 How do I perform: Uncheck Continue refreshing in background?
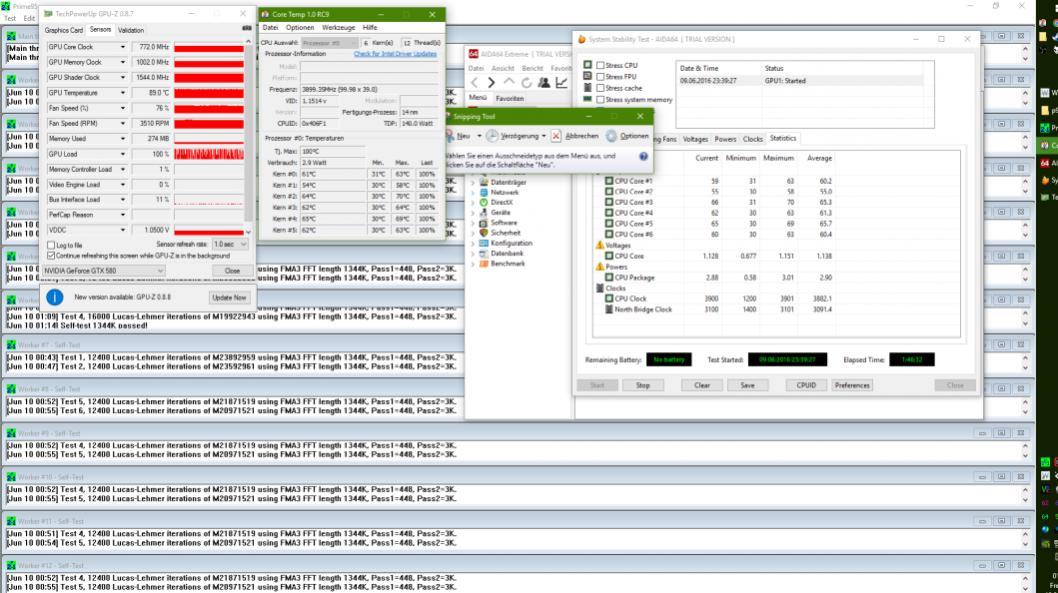click(51, 256)
